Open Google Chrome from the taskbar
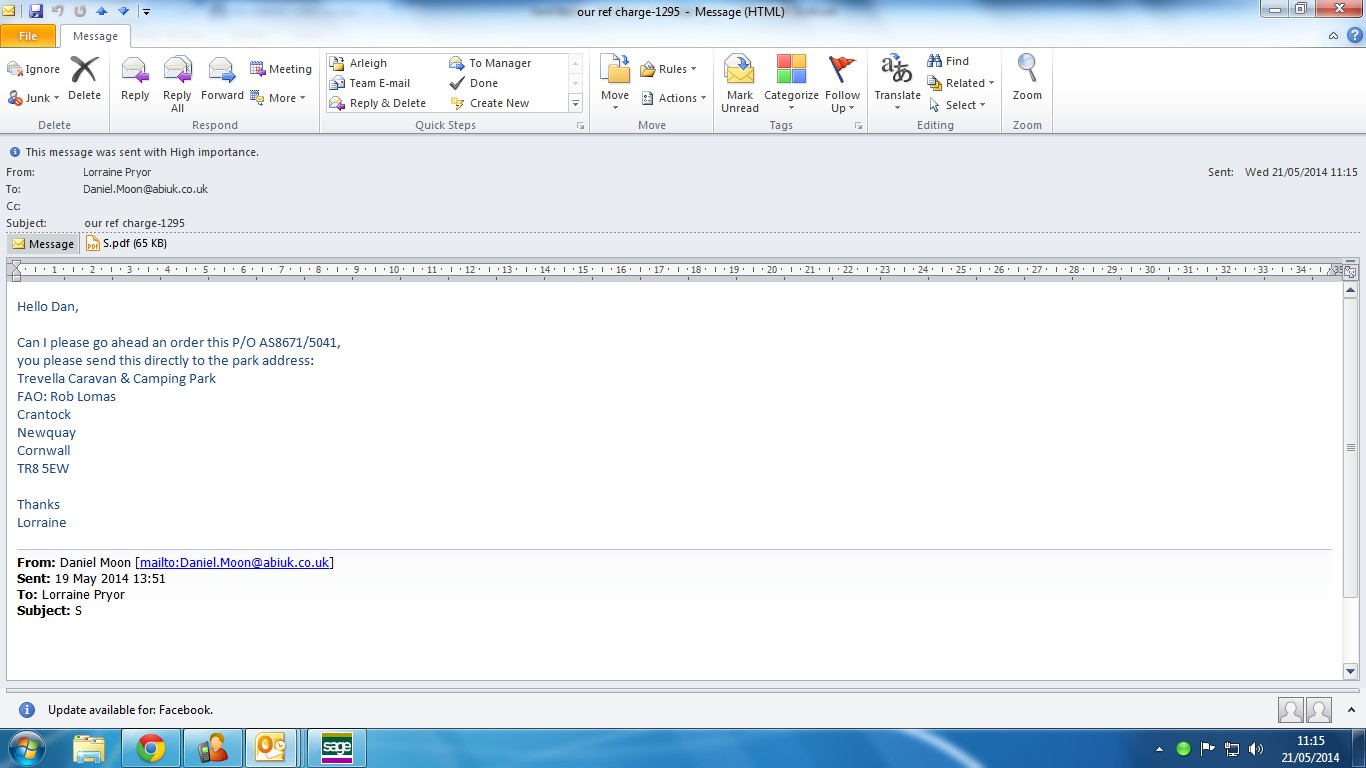 click(x=151, y=748)
